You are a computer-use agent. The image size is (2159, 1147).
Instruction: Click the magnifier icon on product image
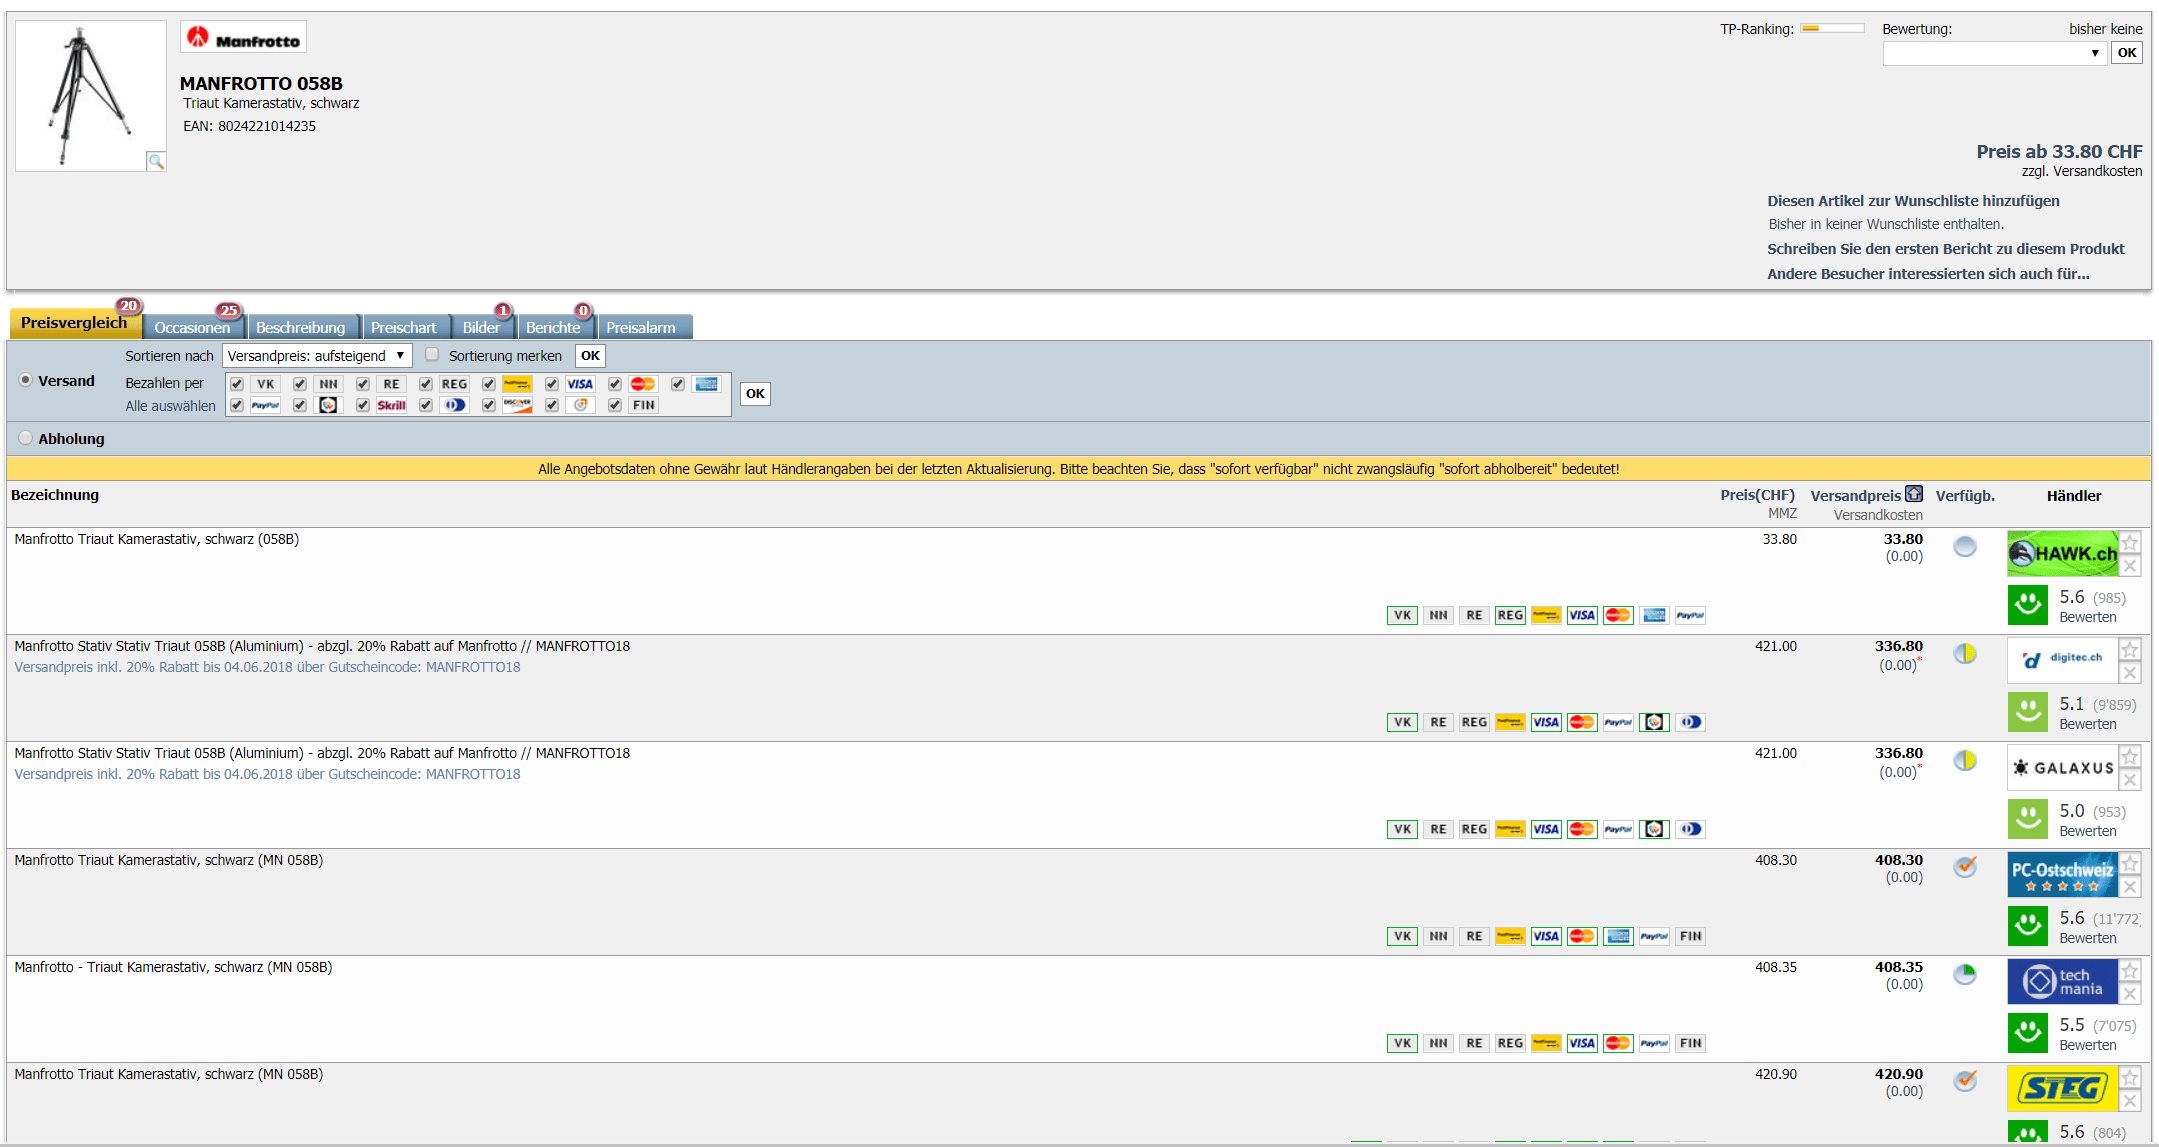156,161
